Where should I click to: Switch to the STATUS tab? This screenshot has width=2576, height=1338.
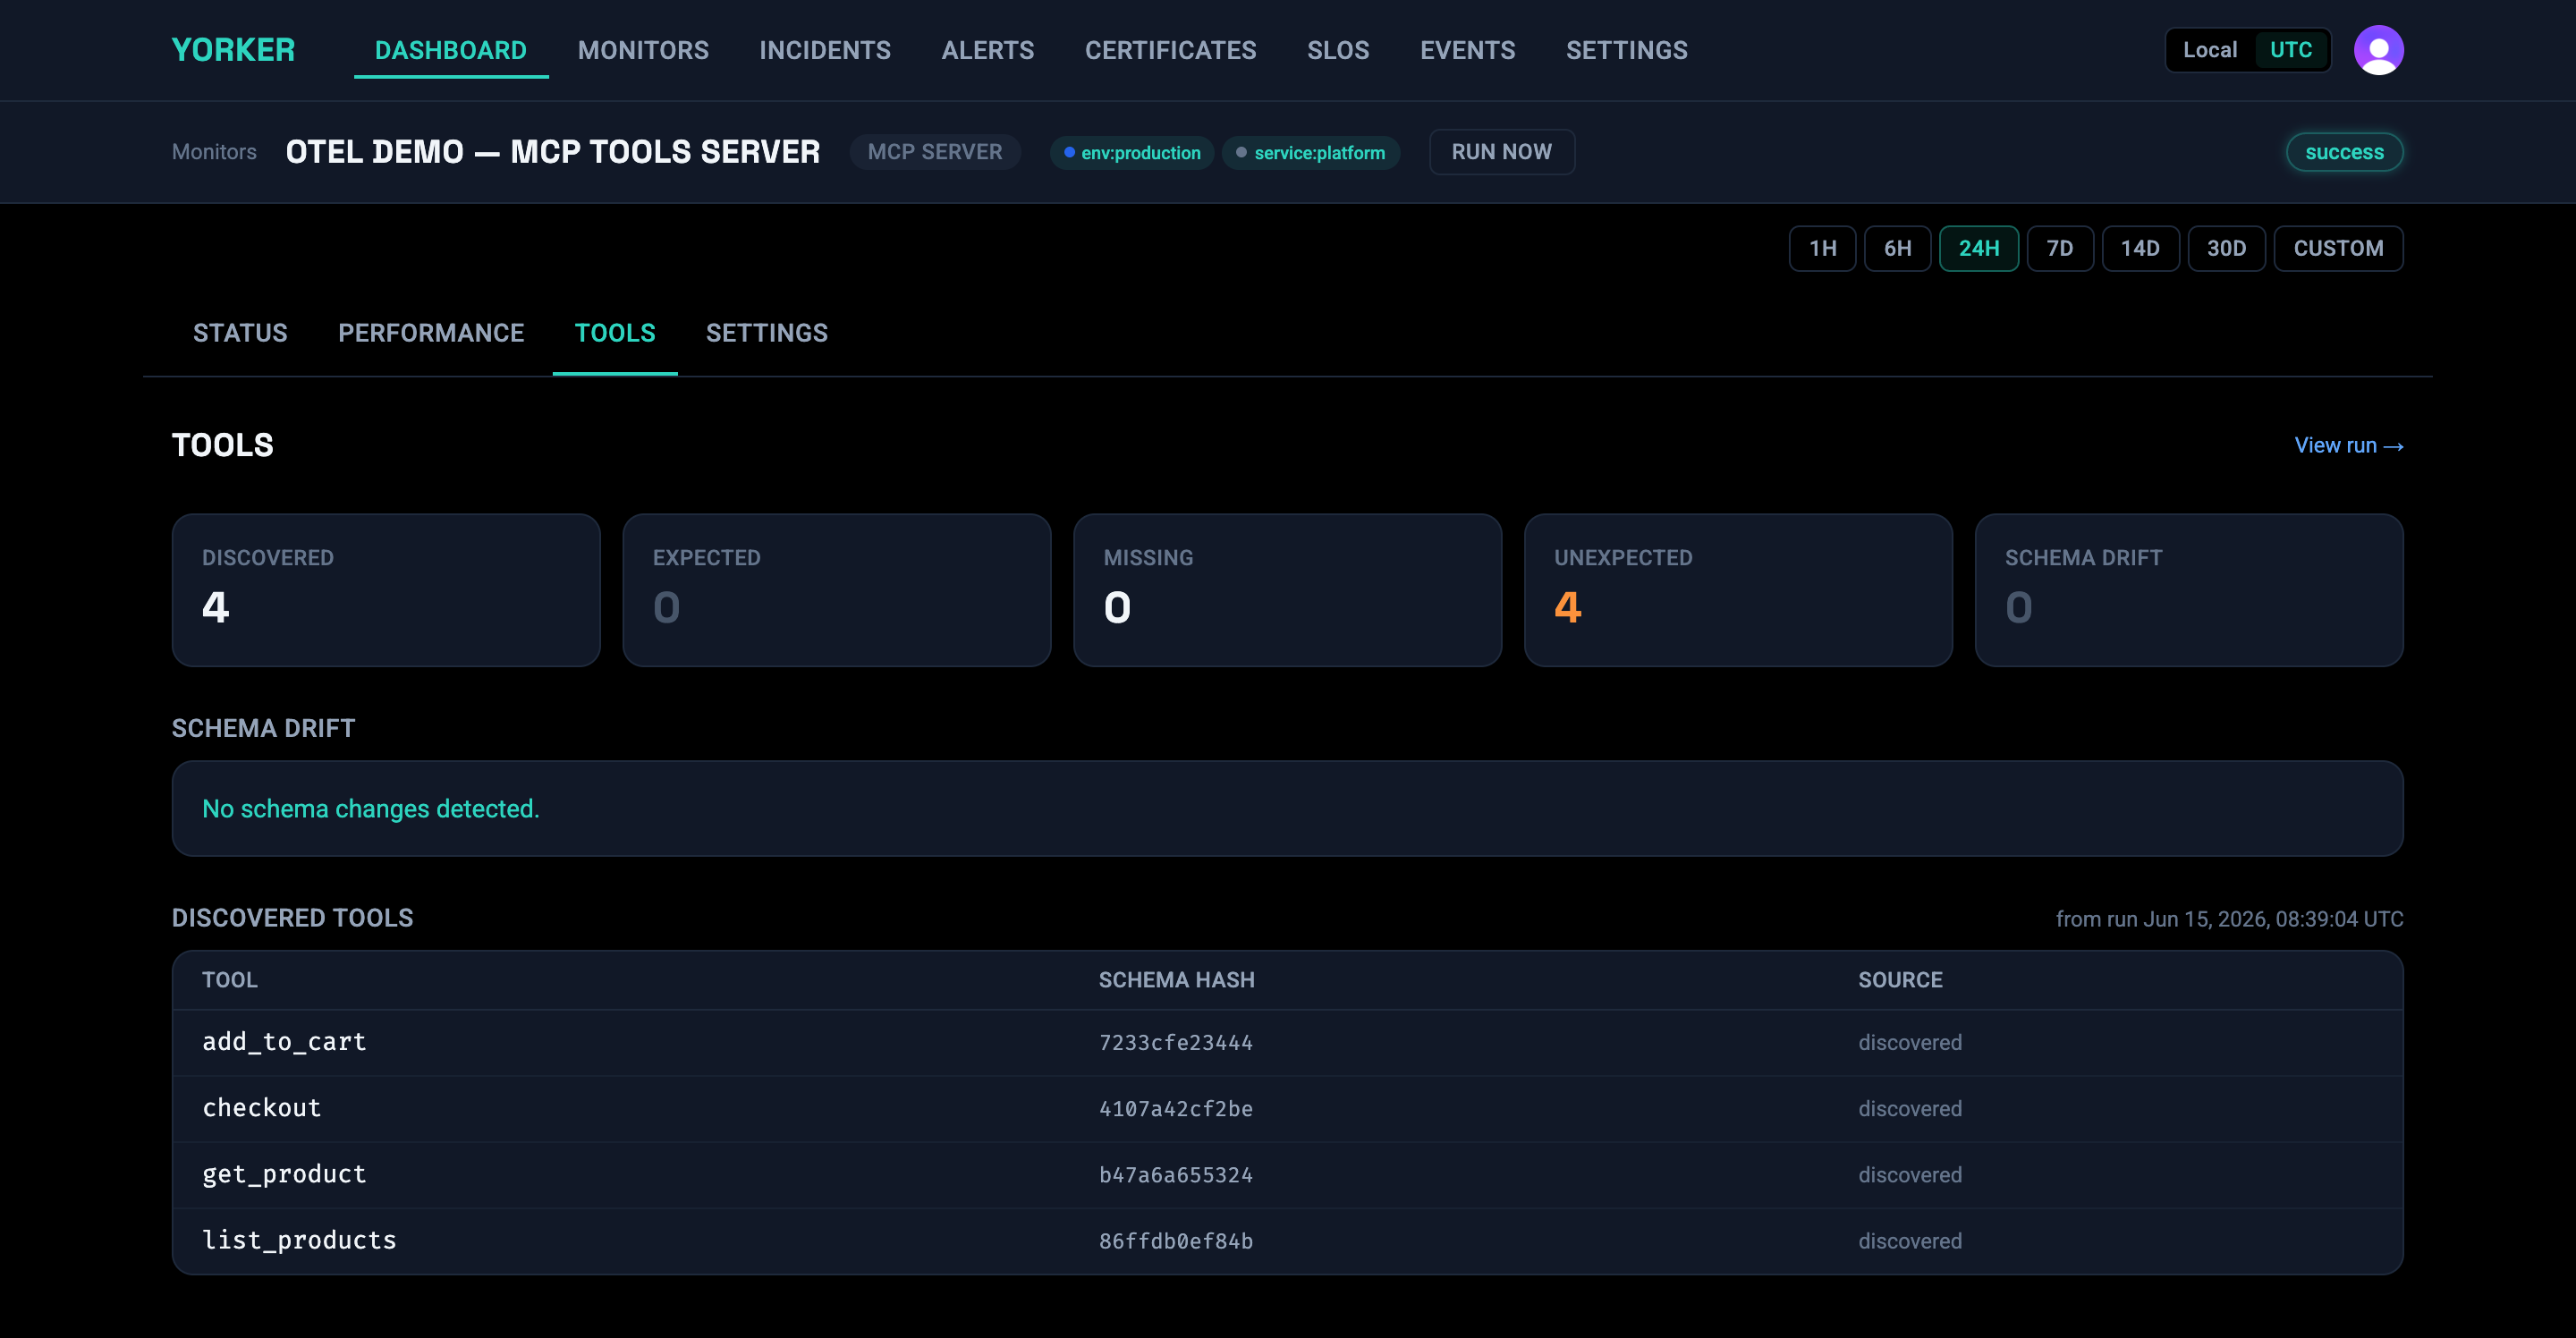[240, 333]
